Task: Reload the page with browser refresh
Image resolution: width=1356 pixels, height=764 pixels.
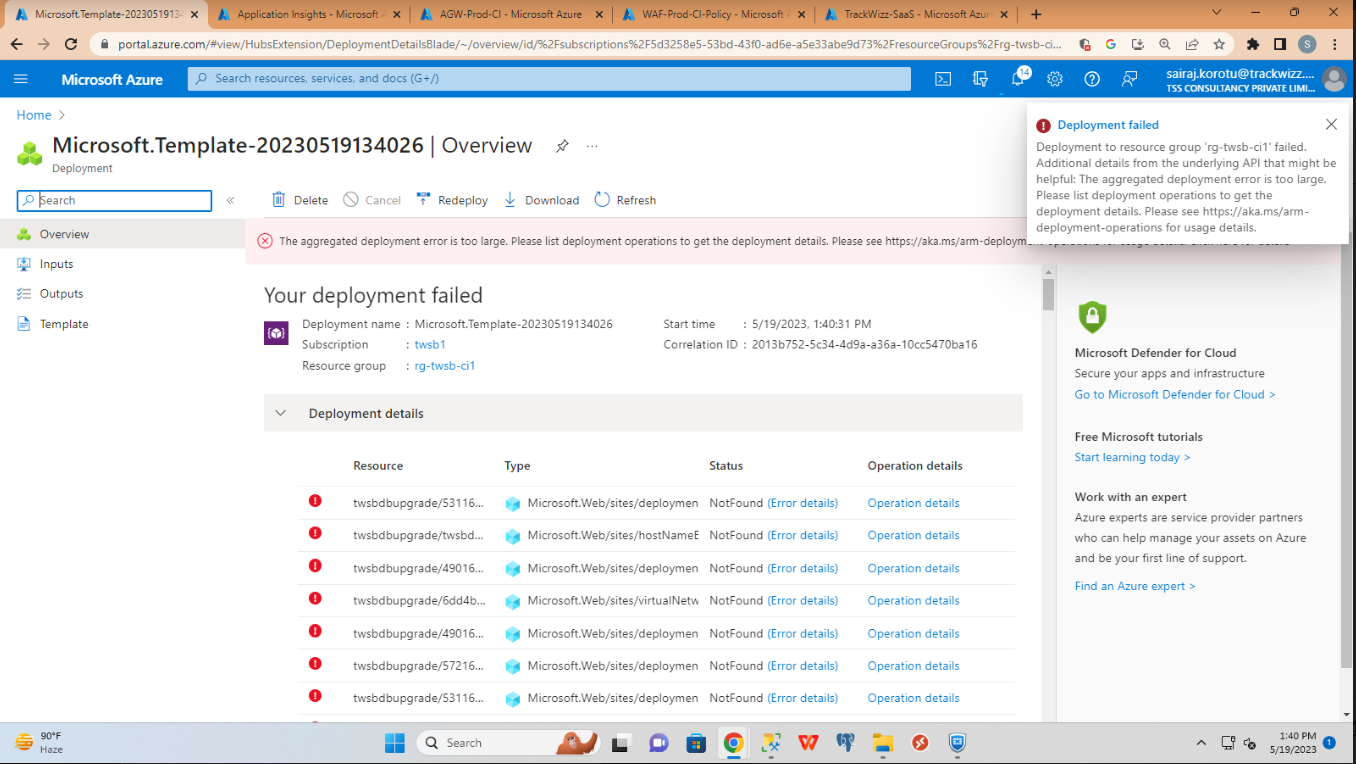Action: [71, 45]
